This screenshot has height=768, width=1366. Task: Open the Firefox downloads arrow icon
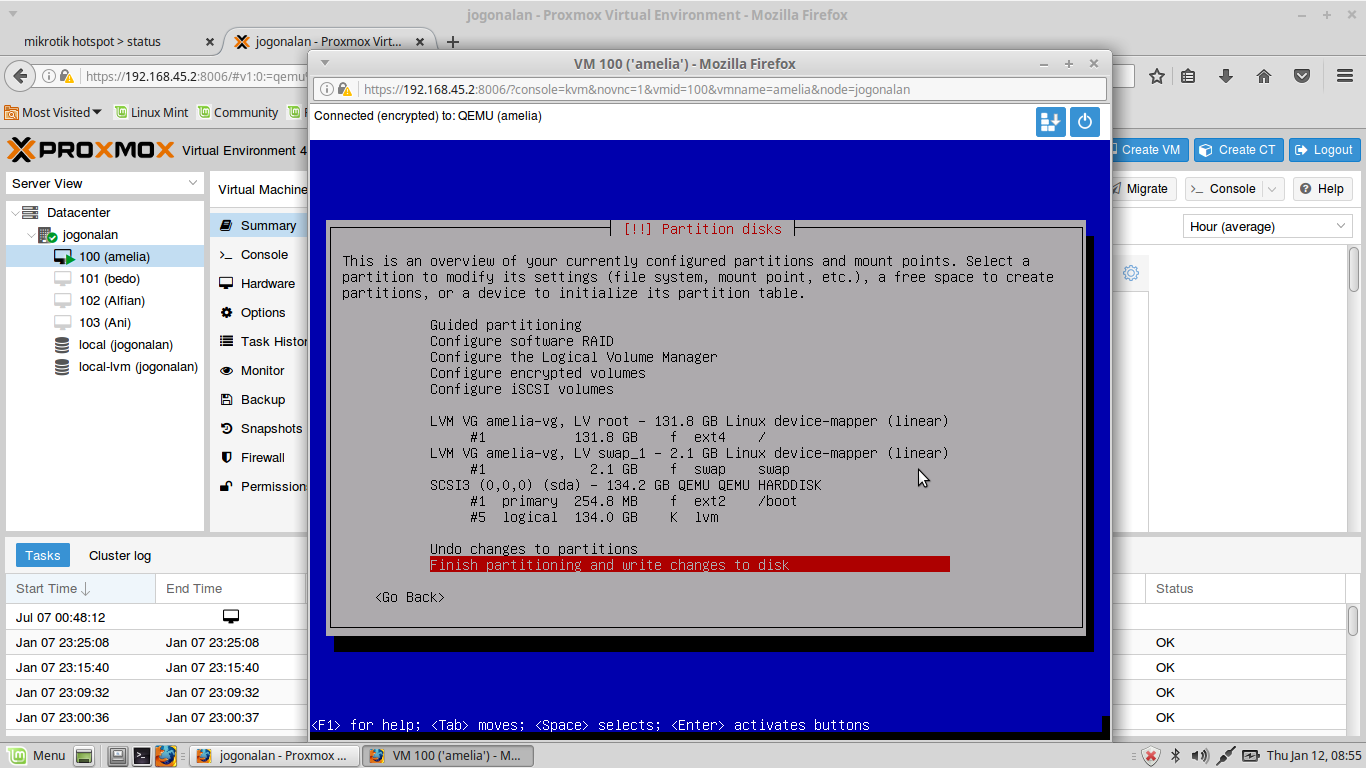pyautogui.click(x=1226, y=76)
